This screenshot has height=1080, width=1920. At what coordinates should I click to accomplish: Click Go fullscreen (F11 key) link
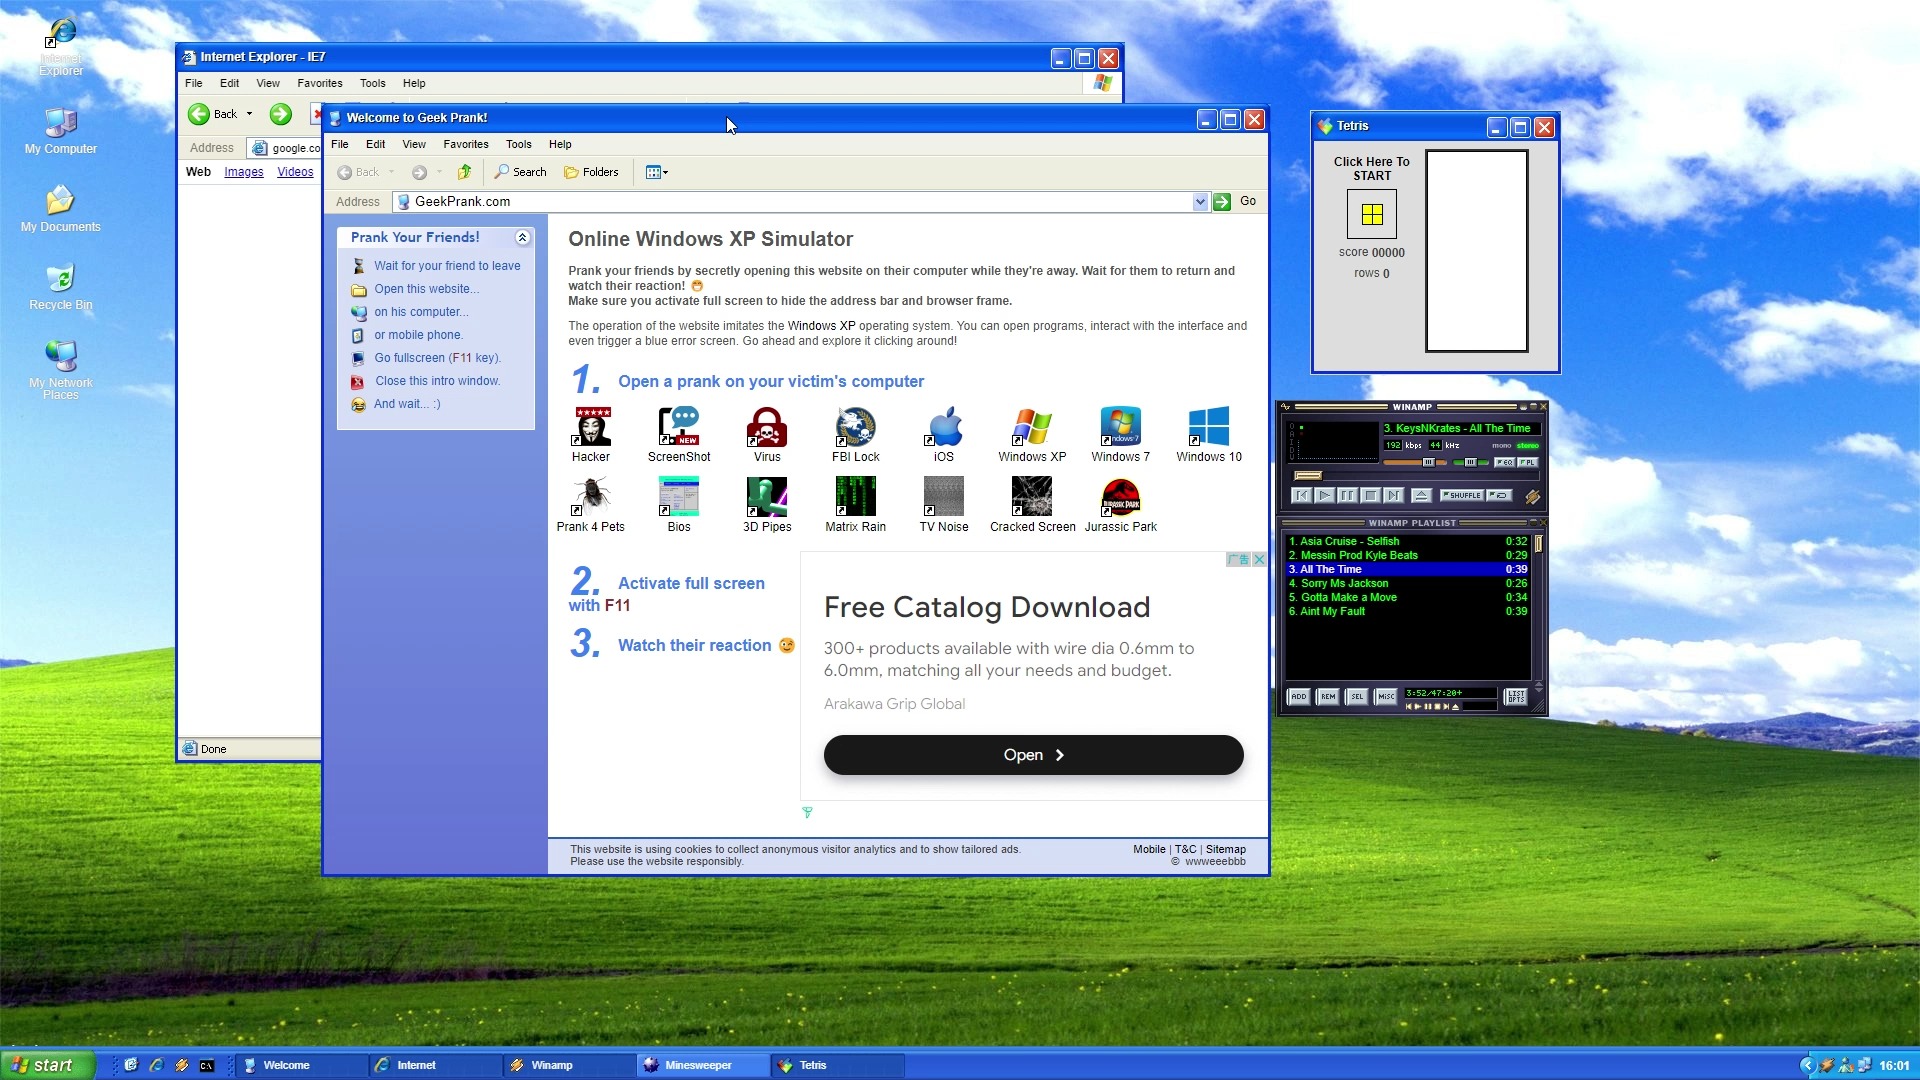click(x=437, y=358)
